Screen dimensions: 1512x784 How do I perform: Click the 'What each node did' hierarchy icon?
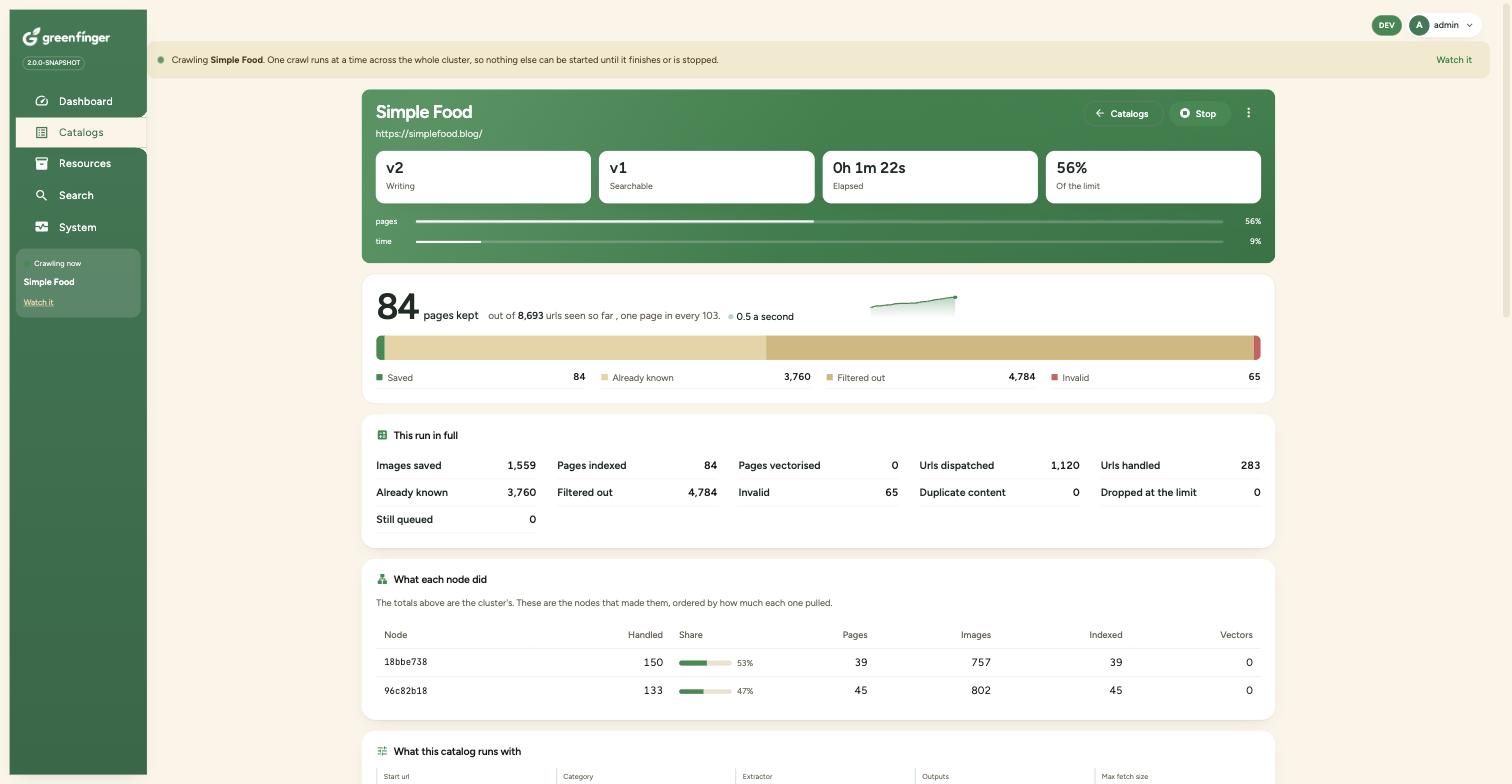[382, 579]
